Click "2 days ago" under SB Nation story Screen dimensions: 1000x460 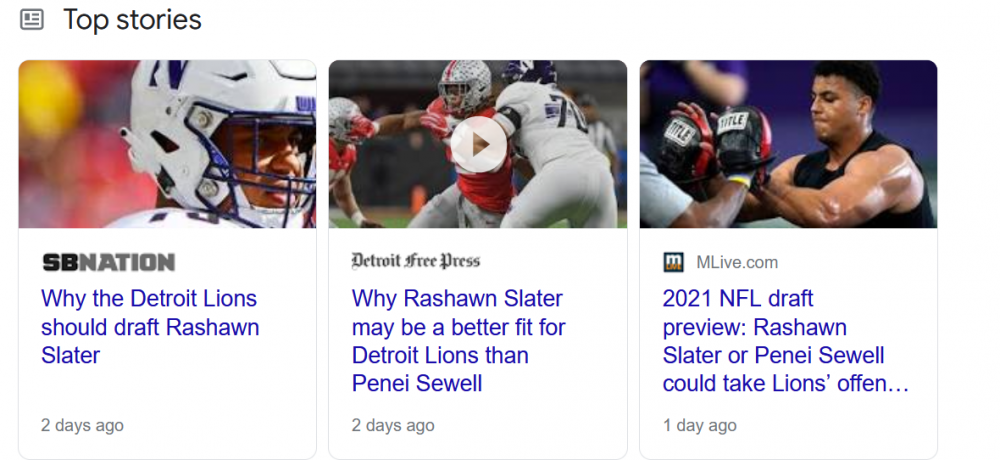[82, 425]
